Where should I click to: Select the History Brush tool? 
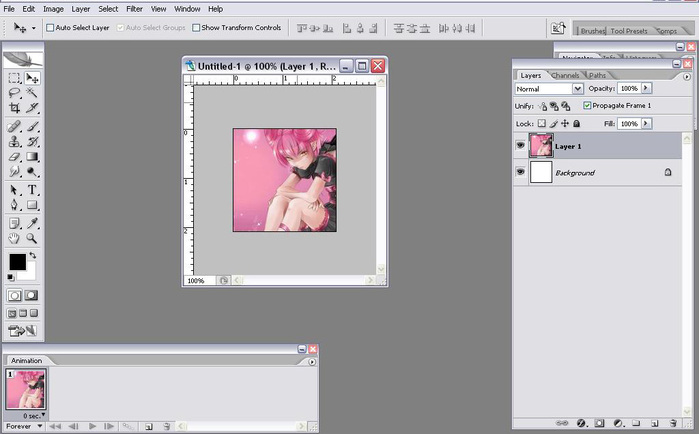[32, 142]
